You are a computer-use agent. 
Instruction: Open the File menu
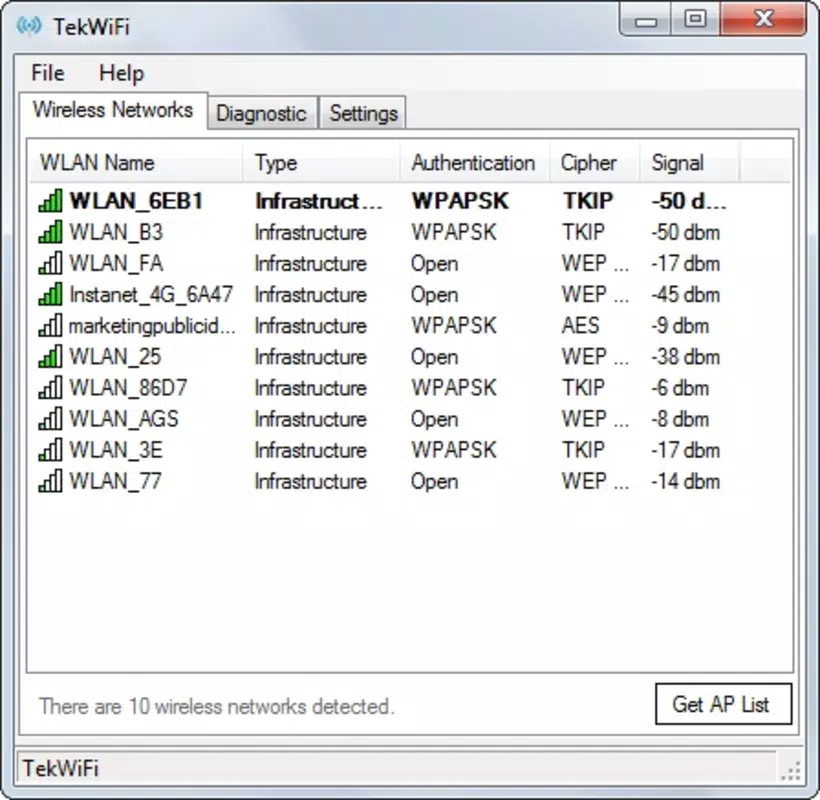[48, 73]
